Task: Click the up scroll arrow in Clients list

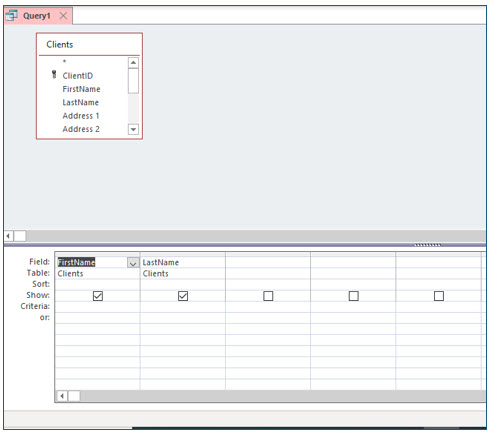Action: [x=133, y=63]
